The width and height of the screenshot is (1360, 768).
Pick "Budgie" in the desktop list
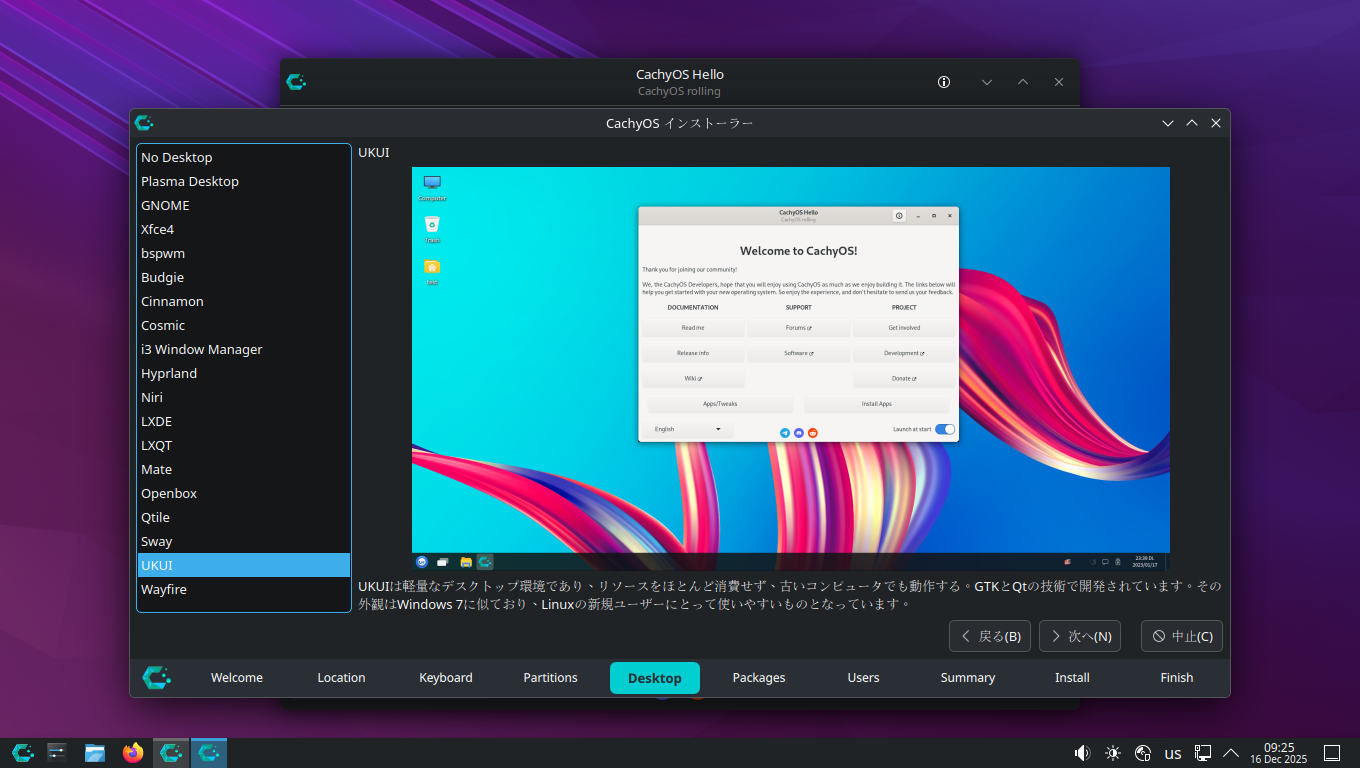[244, 277]
